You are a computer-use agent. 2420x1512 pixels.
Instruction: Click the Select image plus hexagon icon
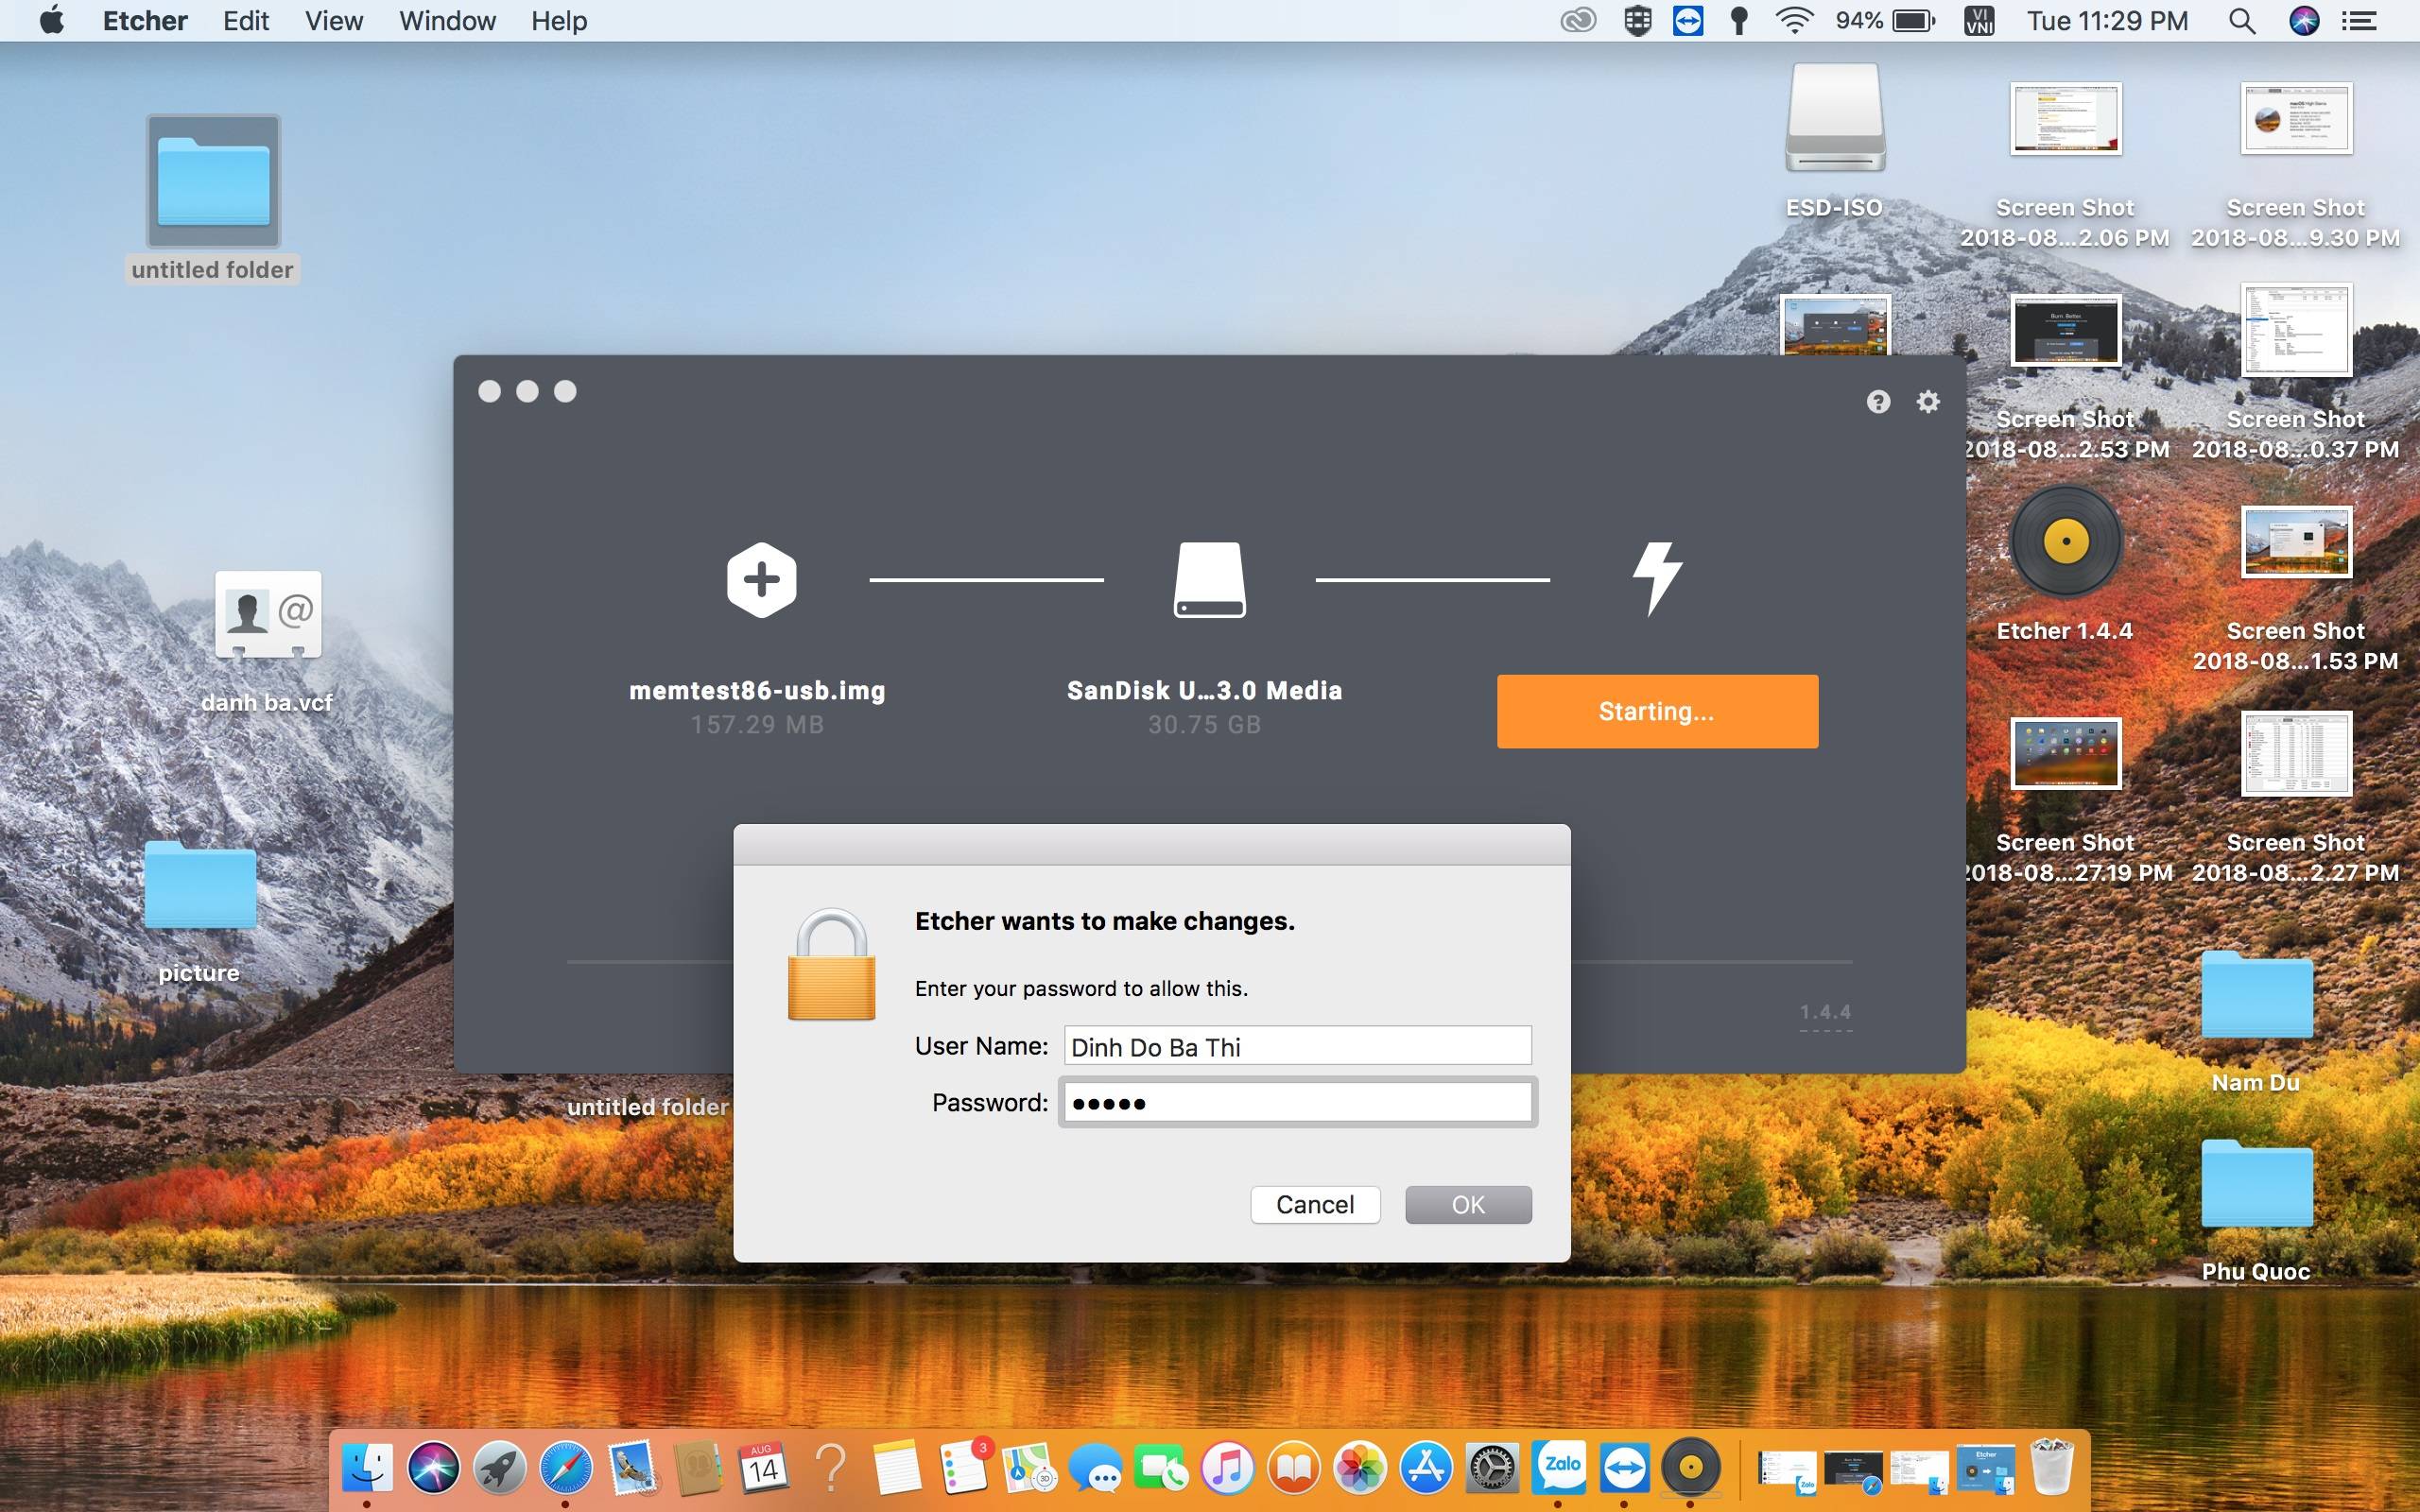point(761,580)
